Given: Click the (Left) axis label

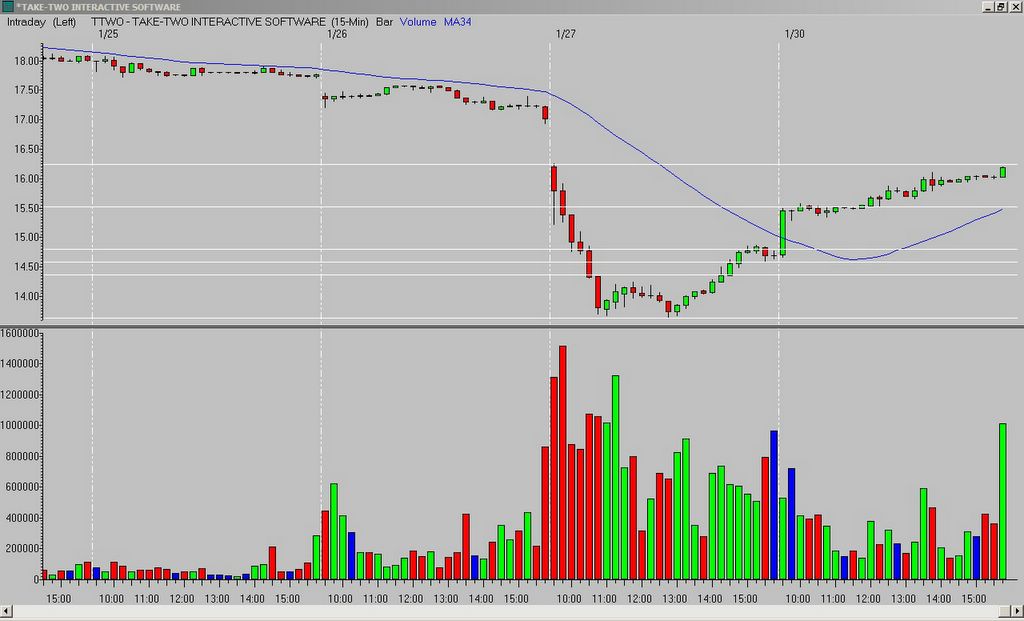Looking at the screenshot, I should pos(64,22).
